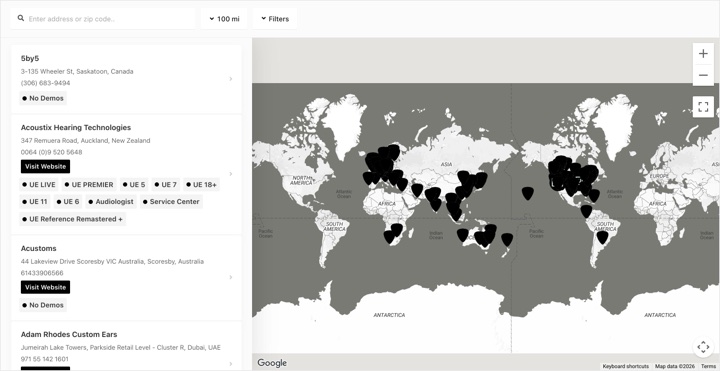The width and height of the screenshot is (720, 371).
Task: Click the lone mid-Pacific map pin
Action: tap(528, 193)
